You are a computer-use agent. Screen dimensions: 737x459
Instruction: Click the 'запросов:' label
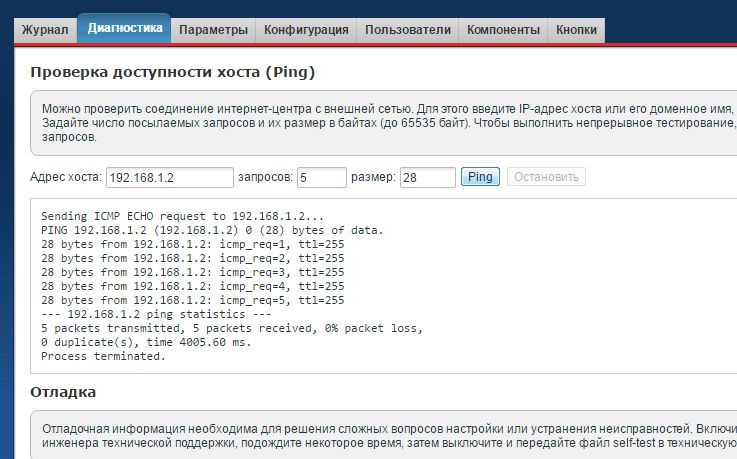(266, 177)
